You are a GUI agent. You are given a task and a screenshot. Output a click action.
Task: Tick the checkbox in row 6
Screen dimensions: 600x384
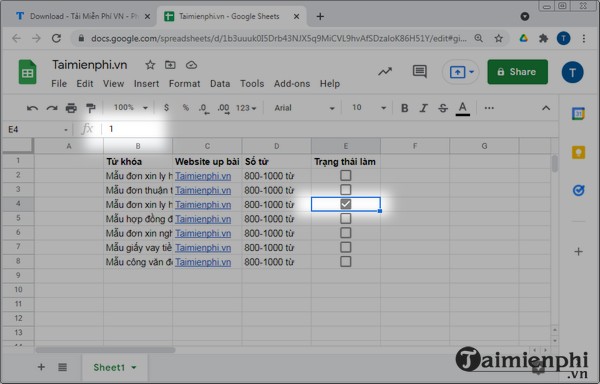(x=346, y=233)
